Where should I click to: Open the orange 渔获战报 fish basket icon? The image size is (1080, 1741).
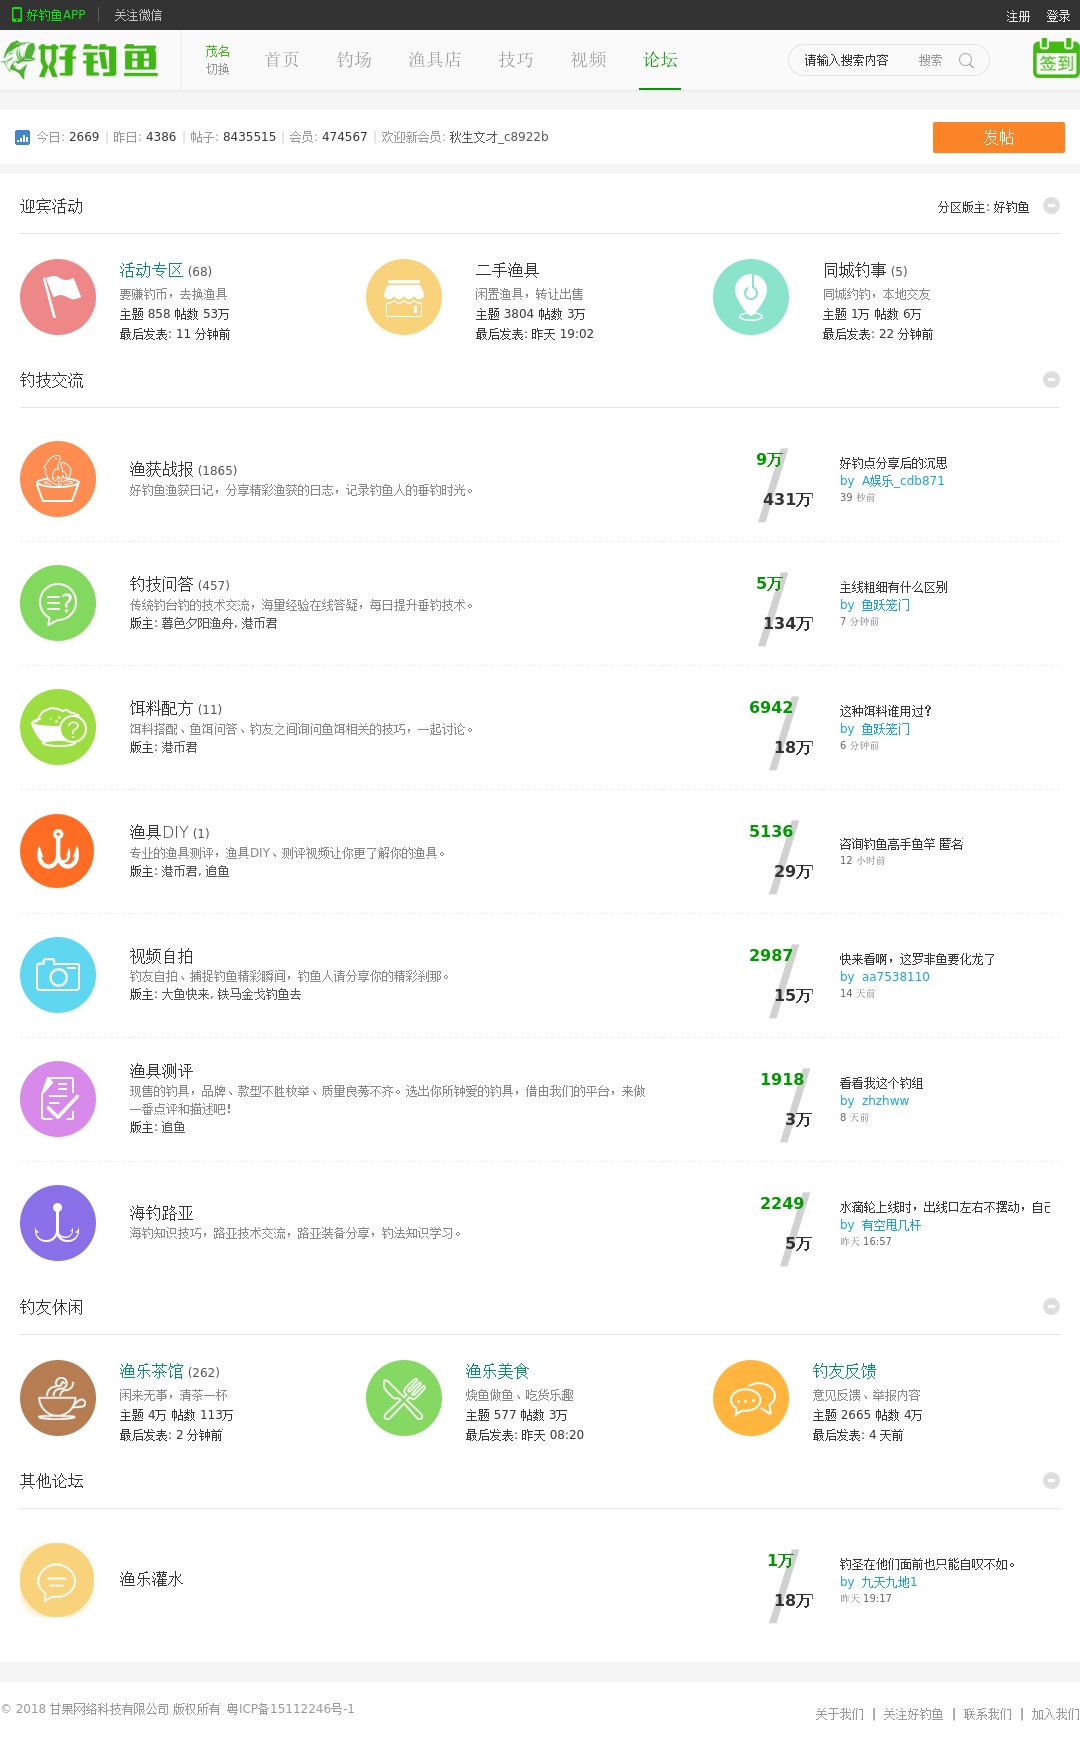click(x=58, y=479)
